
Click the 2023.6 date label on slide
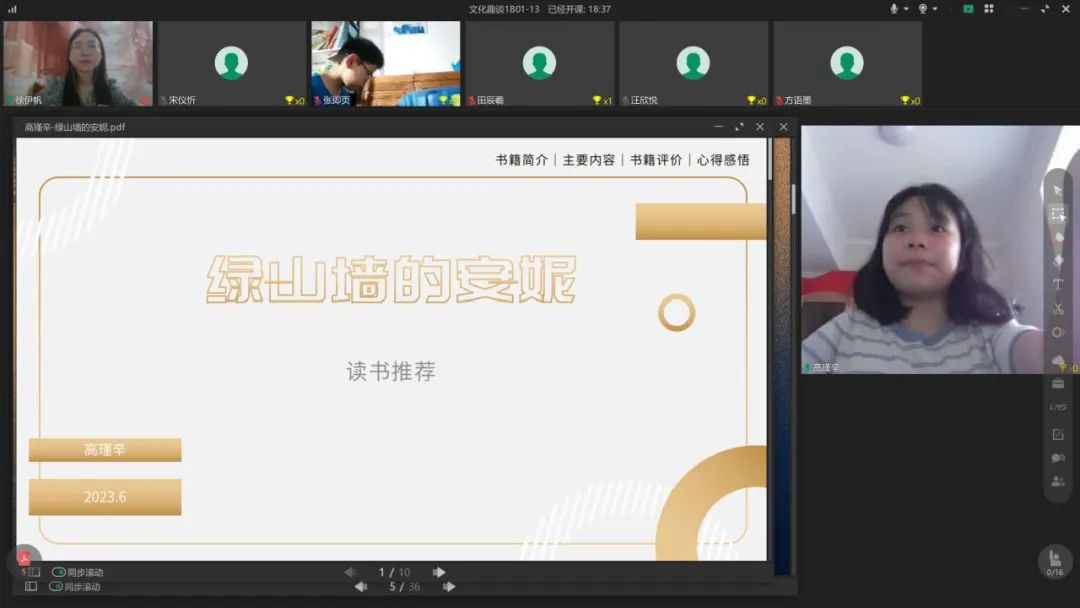tap(105, 497)
